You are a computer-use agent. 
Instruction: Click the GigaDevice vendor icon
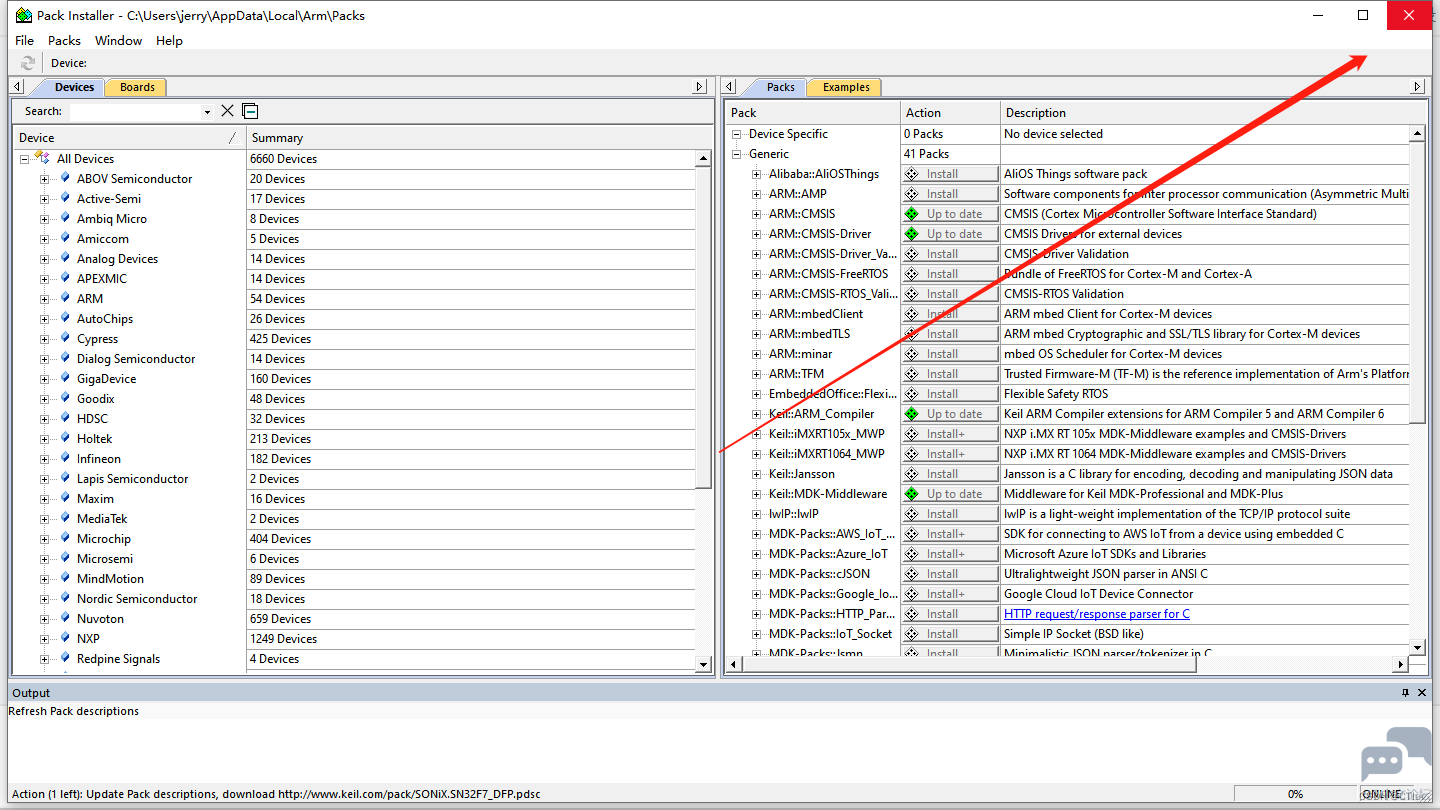click(65, 378)
